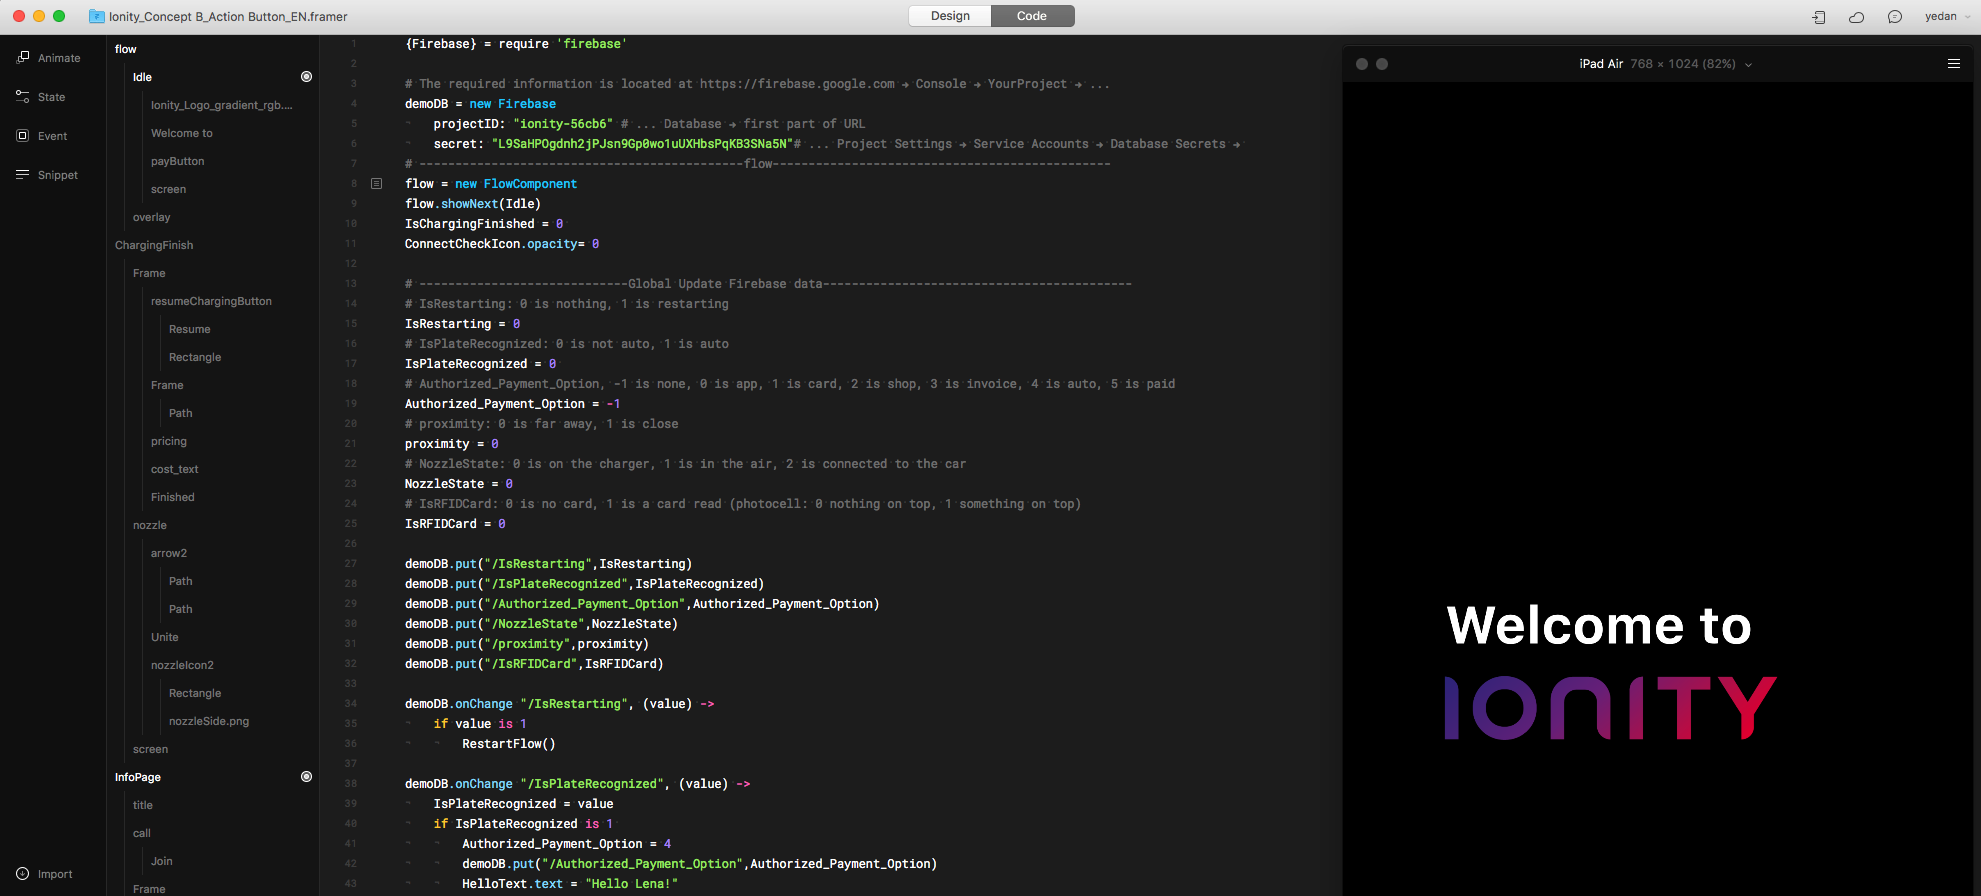Viewport: 1981px width, 896px height.
Task: Select the Welcome to layer
Action: 182,133
